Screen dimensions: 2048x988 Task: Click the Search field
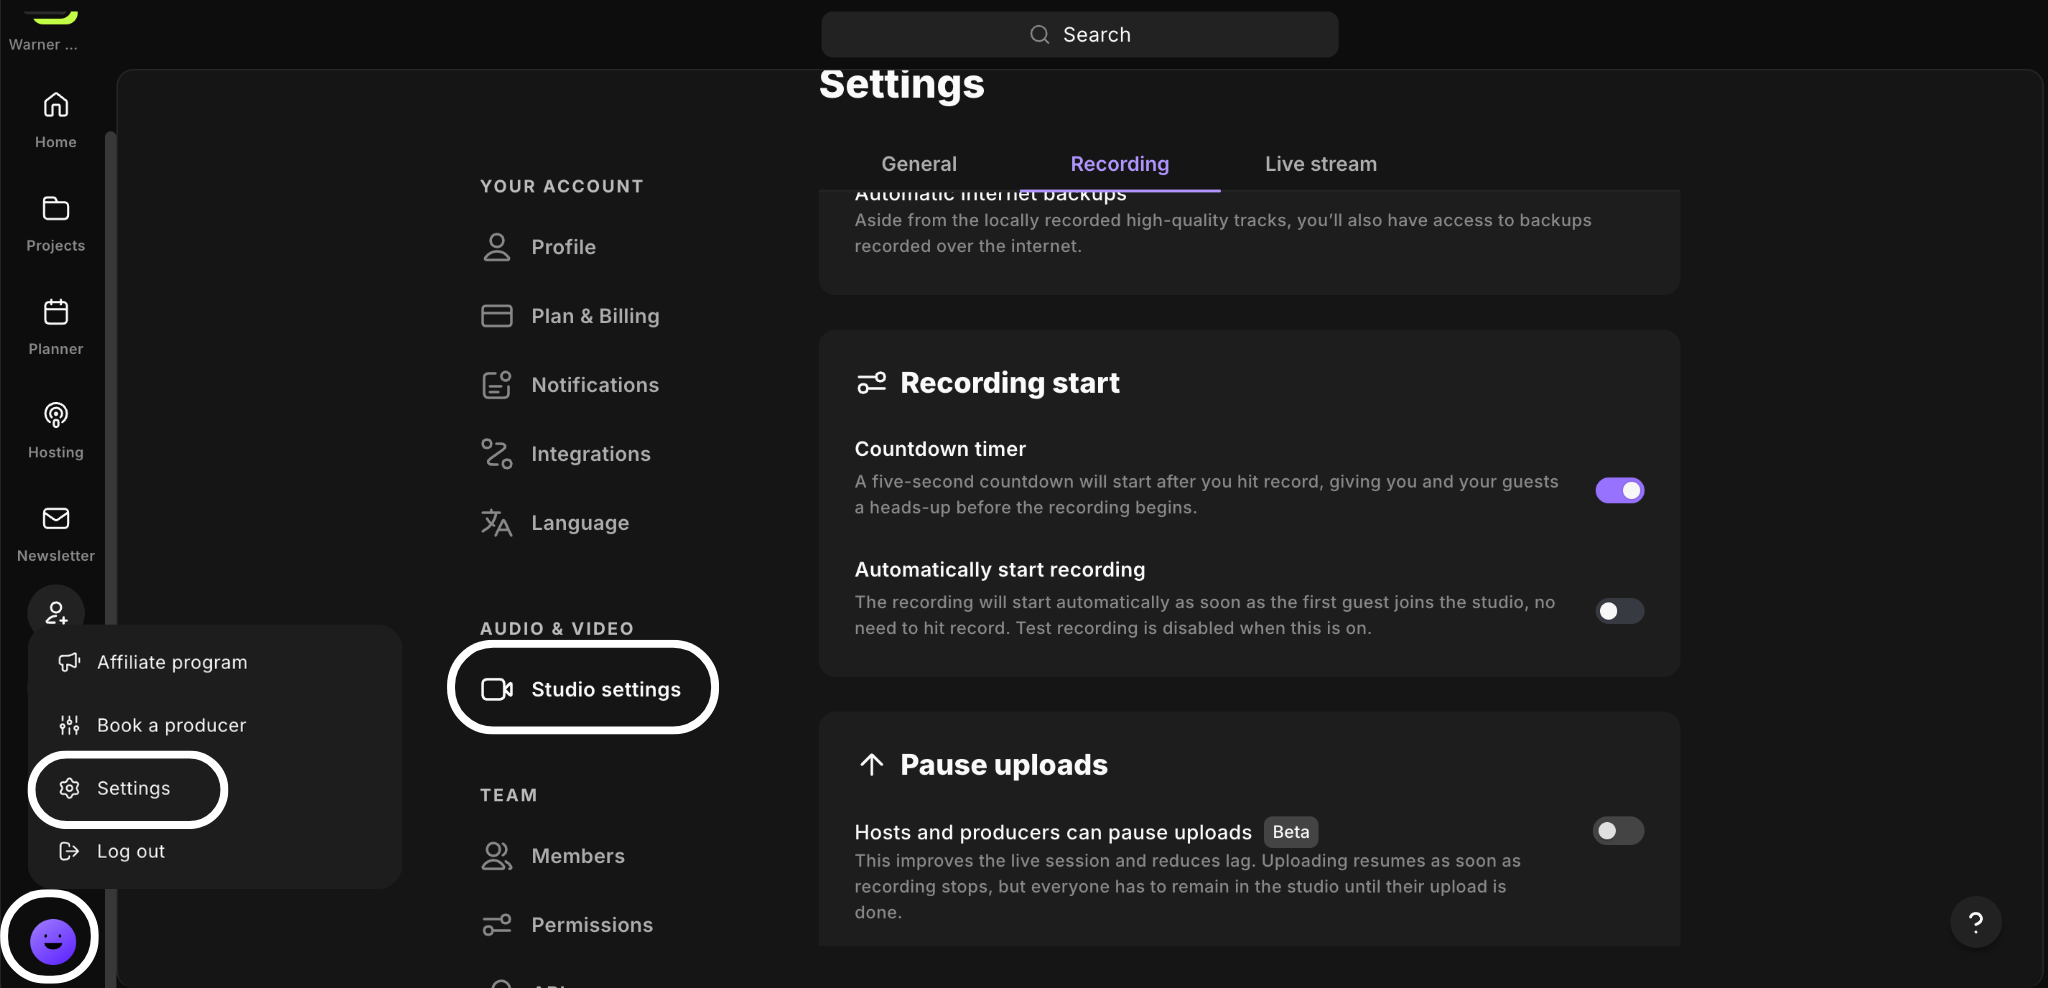[1080, 34]
